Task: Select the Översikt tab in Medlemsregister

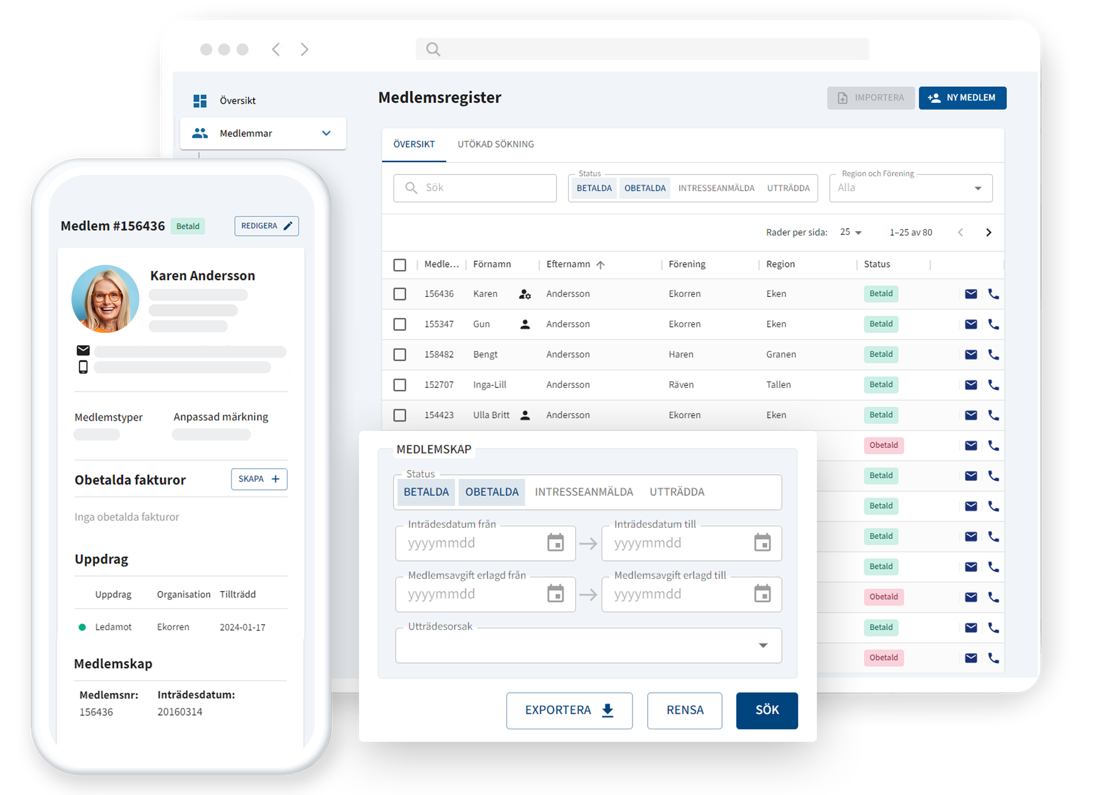Action: (x=413, y=144)
